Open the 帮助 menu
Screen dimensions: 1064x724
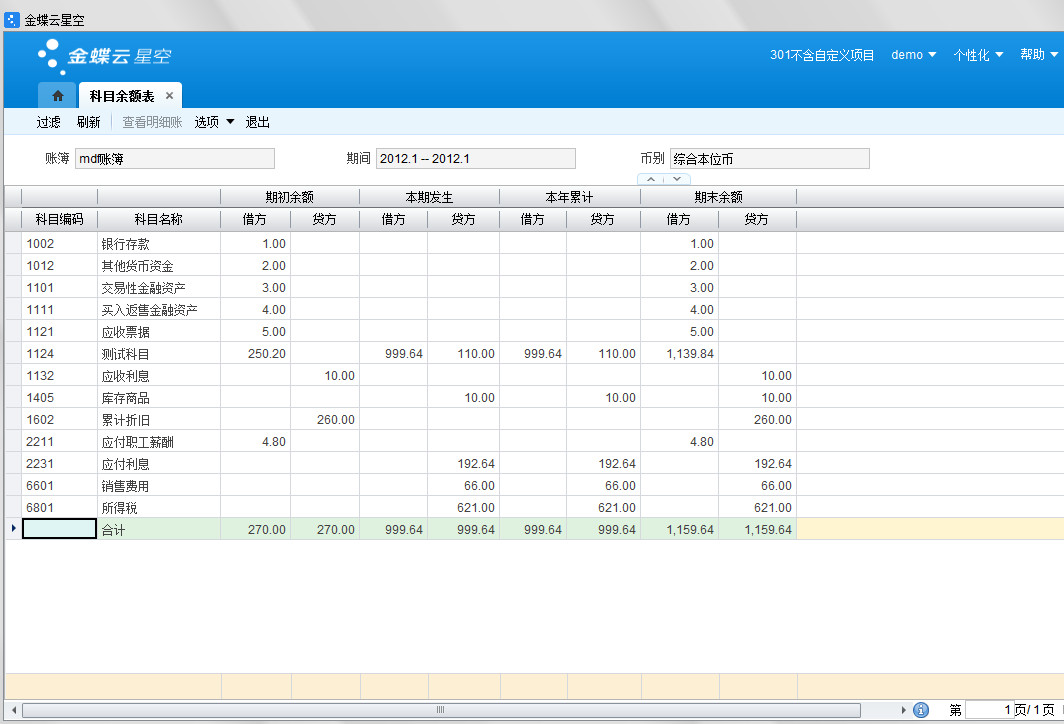point(1038,55)
